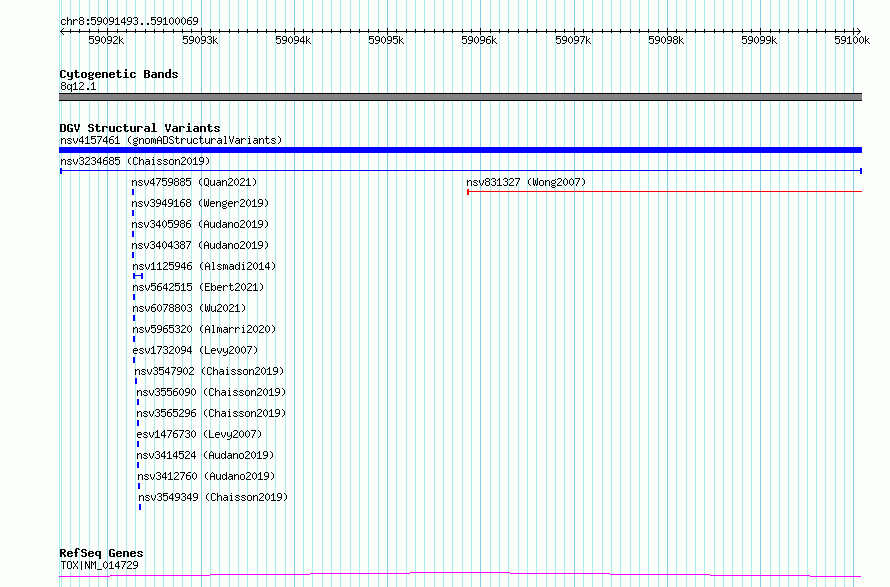Click the 59098k ruler tick label
Image resolution: width=890 pixels, height=587 pixels.
[x=666, y=40]
